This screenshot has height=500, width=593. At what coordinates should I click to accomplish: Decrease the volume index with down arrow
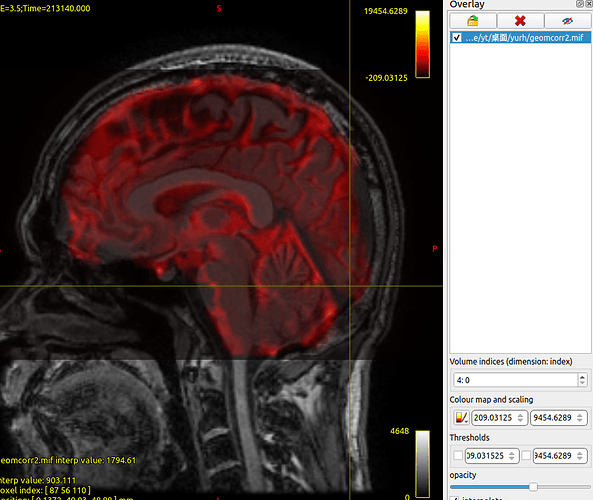(582, 383)
